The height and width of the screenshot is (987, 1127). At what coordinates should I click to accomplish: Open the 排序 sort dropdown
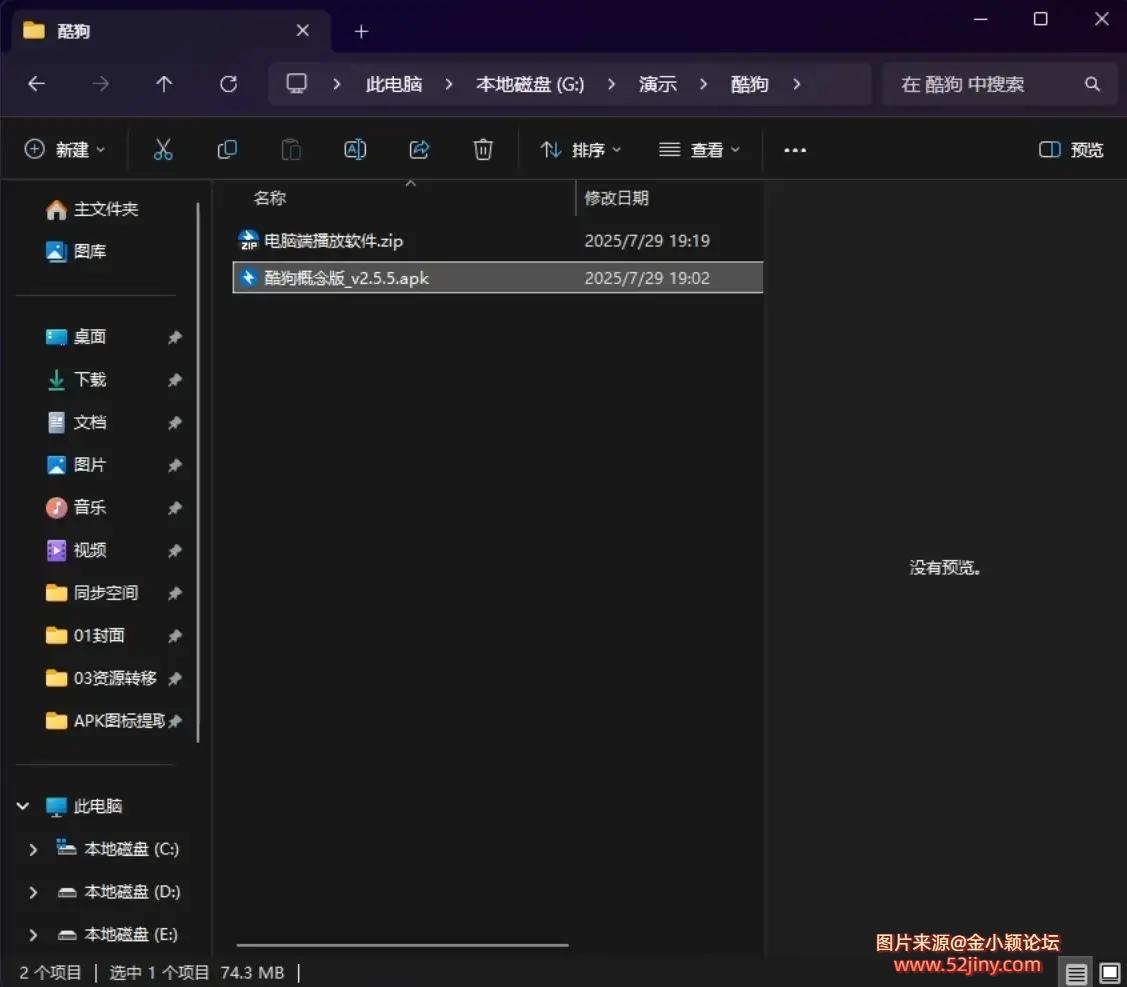580,149
